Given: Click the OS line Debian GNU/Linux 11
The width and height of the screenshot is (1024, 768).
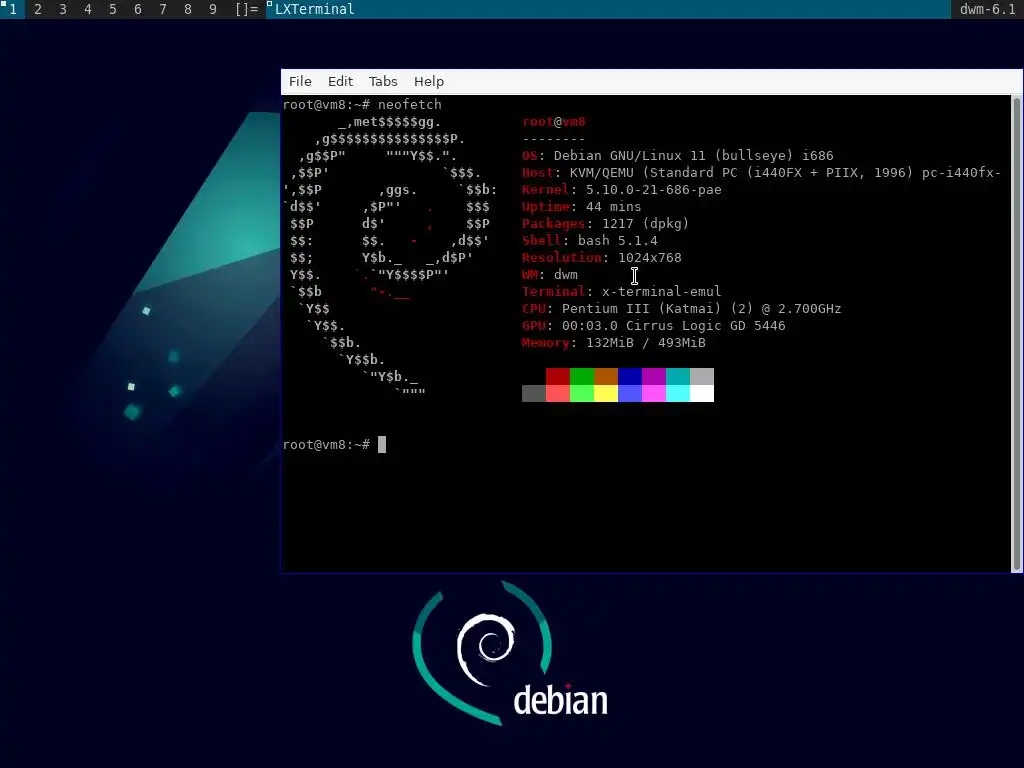Looking at the screenshot, I should [678, 155].
